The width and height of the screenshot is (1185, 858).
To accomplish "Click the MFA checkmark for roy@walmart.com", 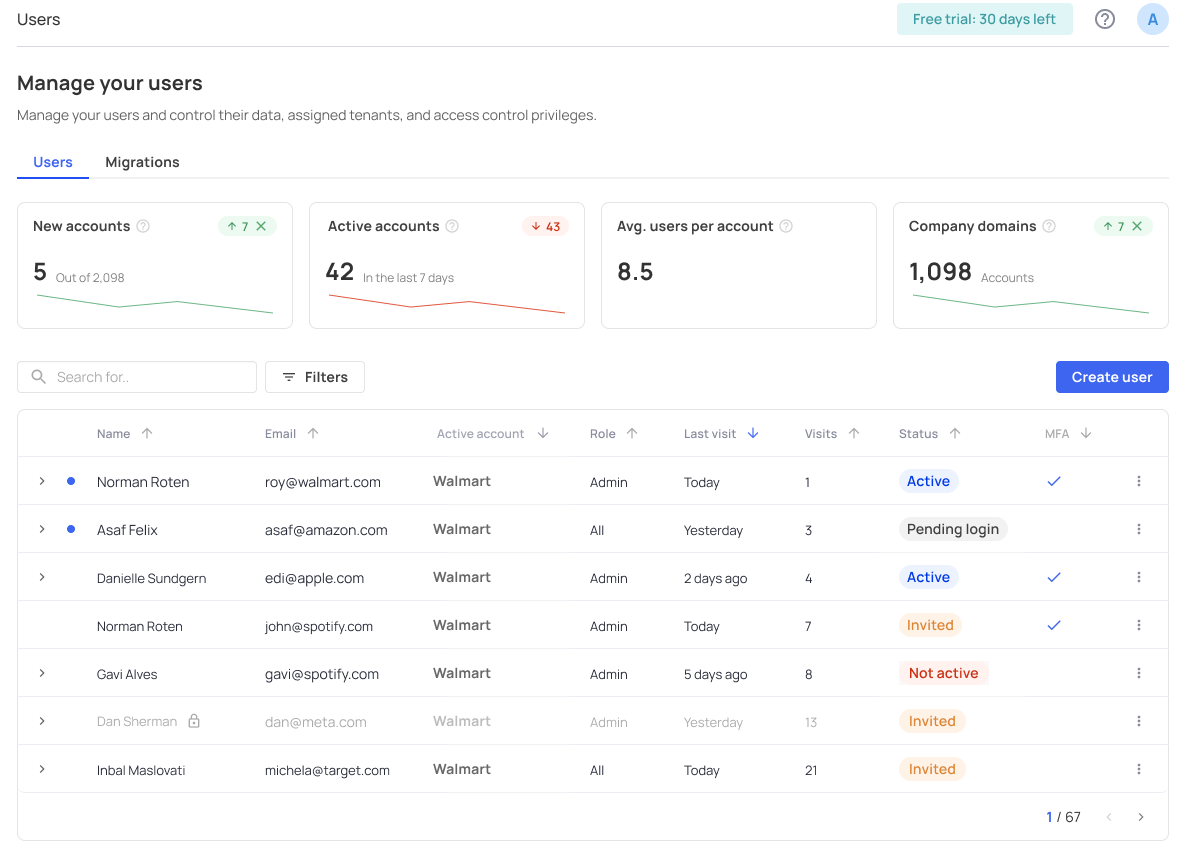I will point(1053,481).
